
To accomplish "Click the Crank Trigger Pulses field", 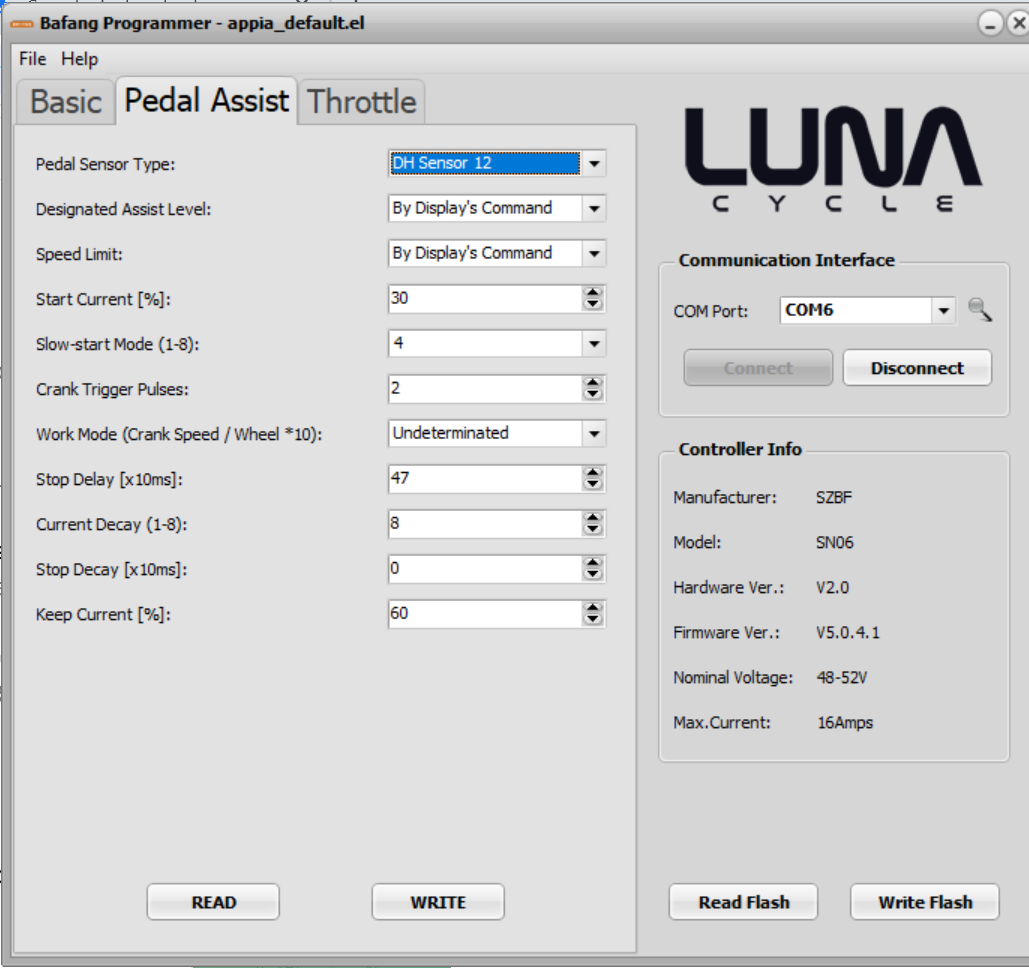I will point(485,389).
